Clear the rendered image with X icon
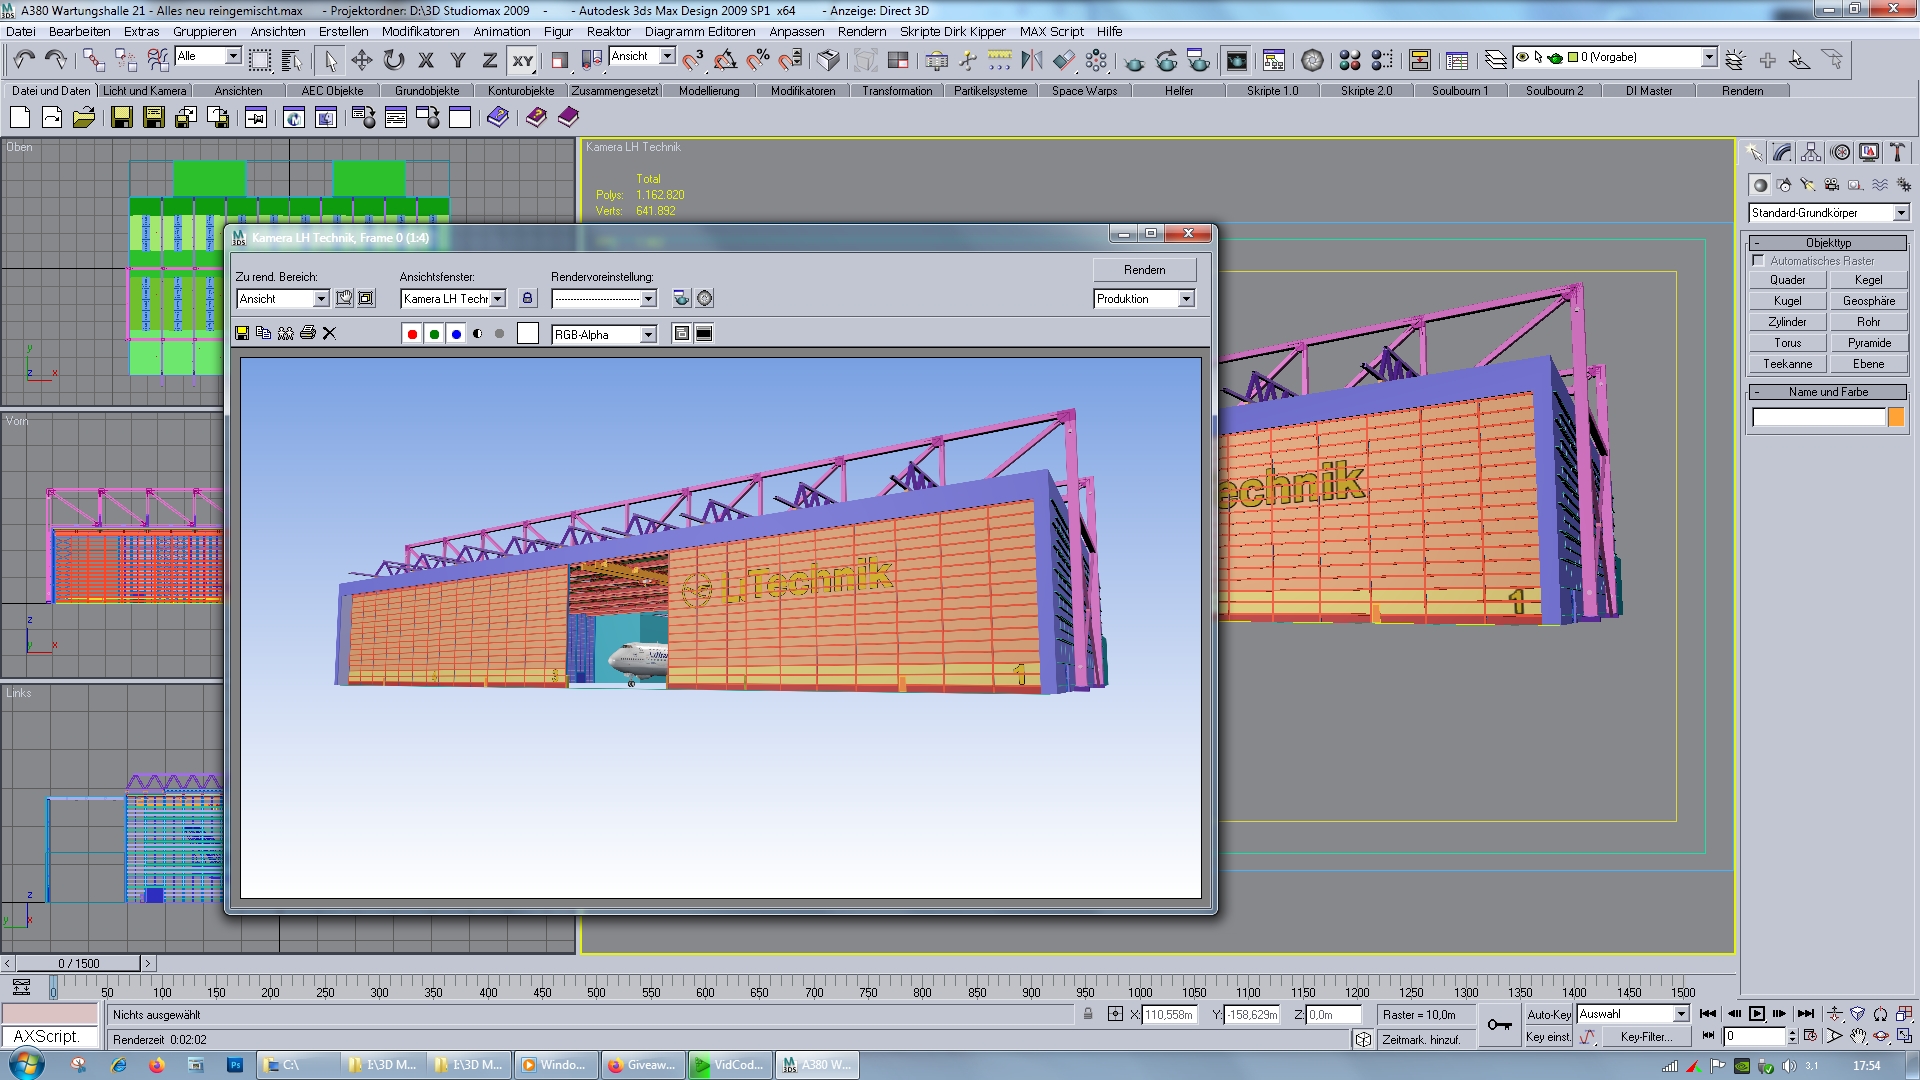1920x1080 pixels. click(x=330, y=333)
